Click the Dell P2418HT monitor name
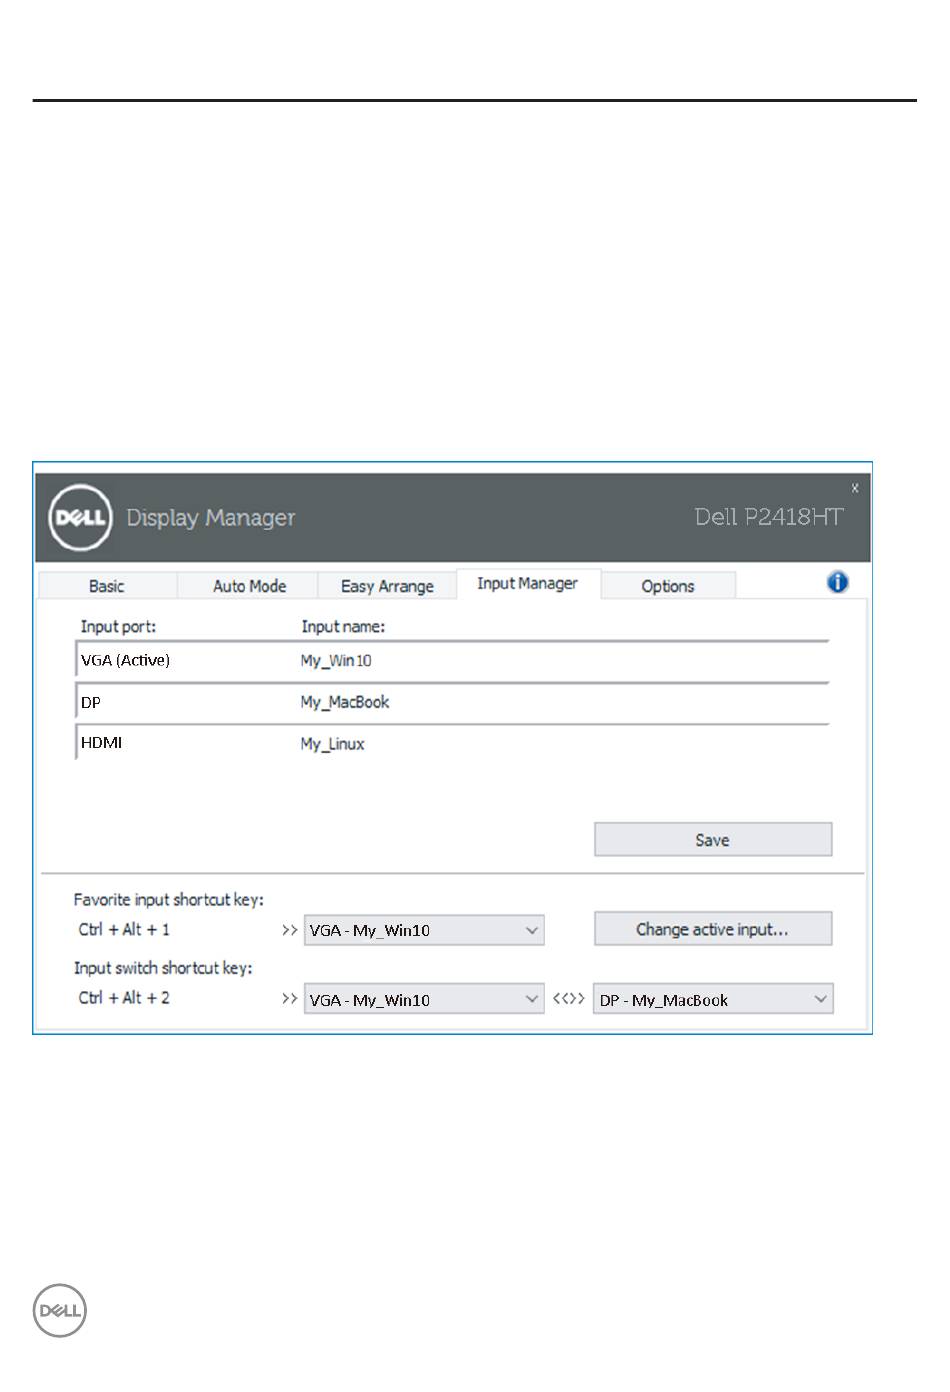This screenshot has width=950, height=1392. 769,517
